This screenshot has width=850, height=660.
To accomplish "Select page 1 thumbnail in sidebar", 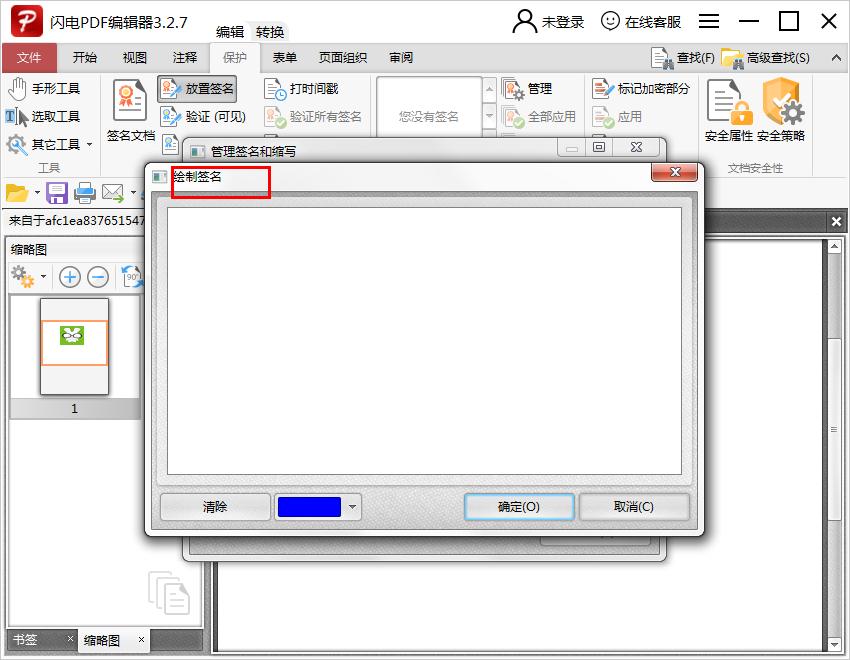I will [x=75, y=345].
